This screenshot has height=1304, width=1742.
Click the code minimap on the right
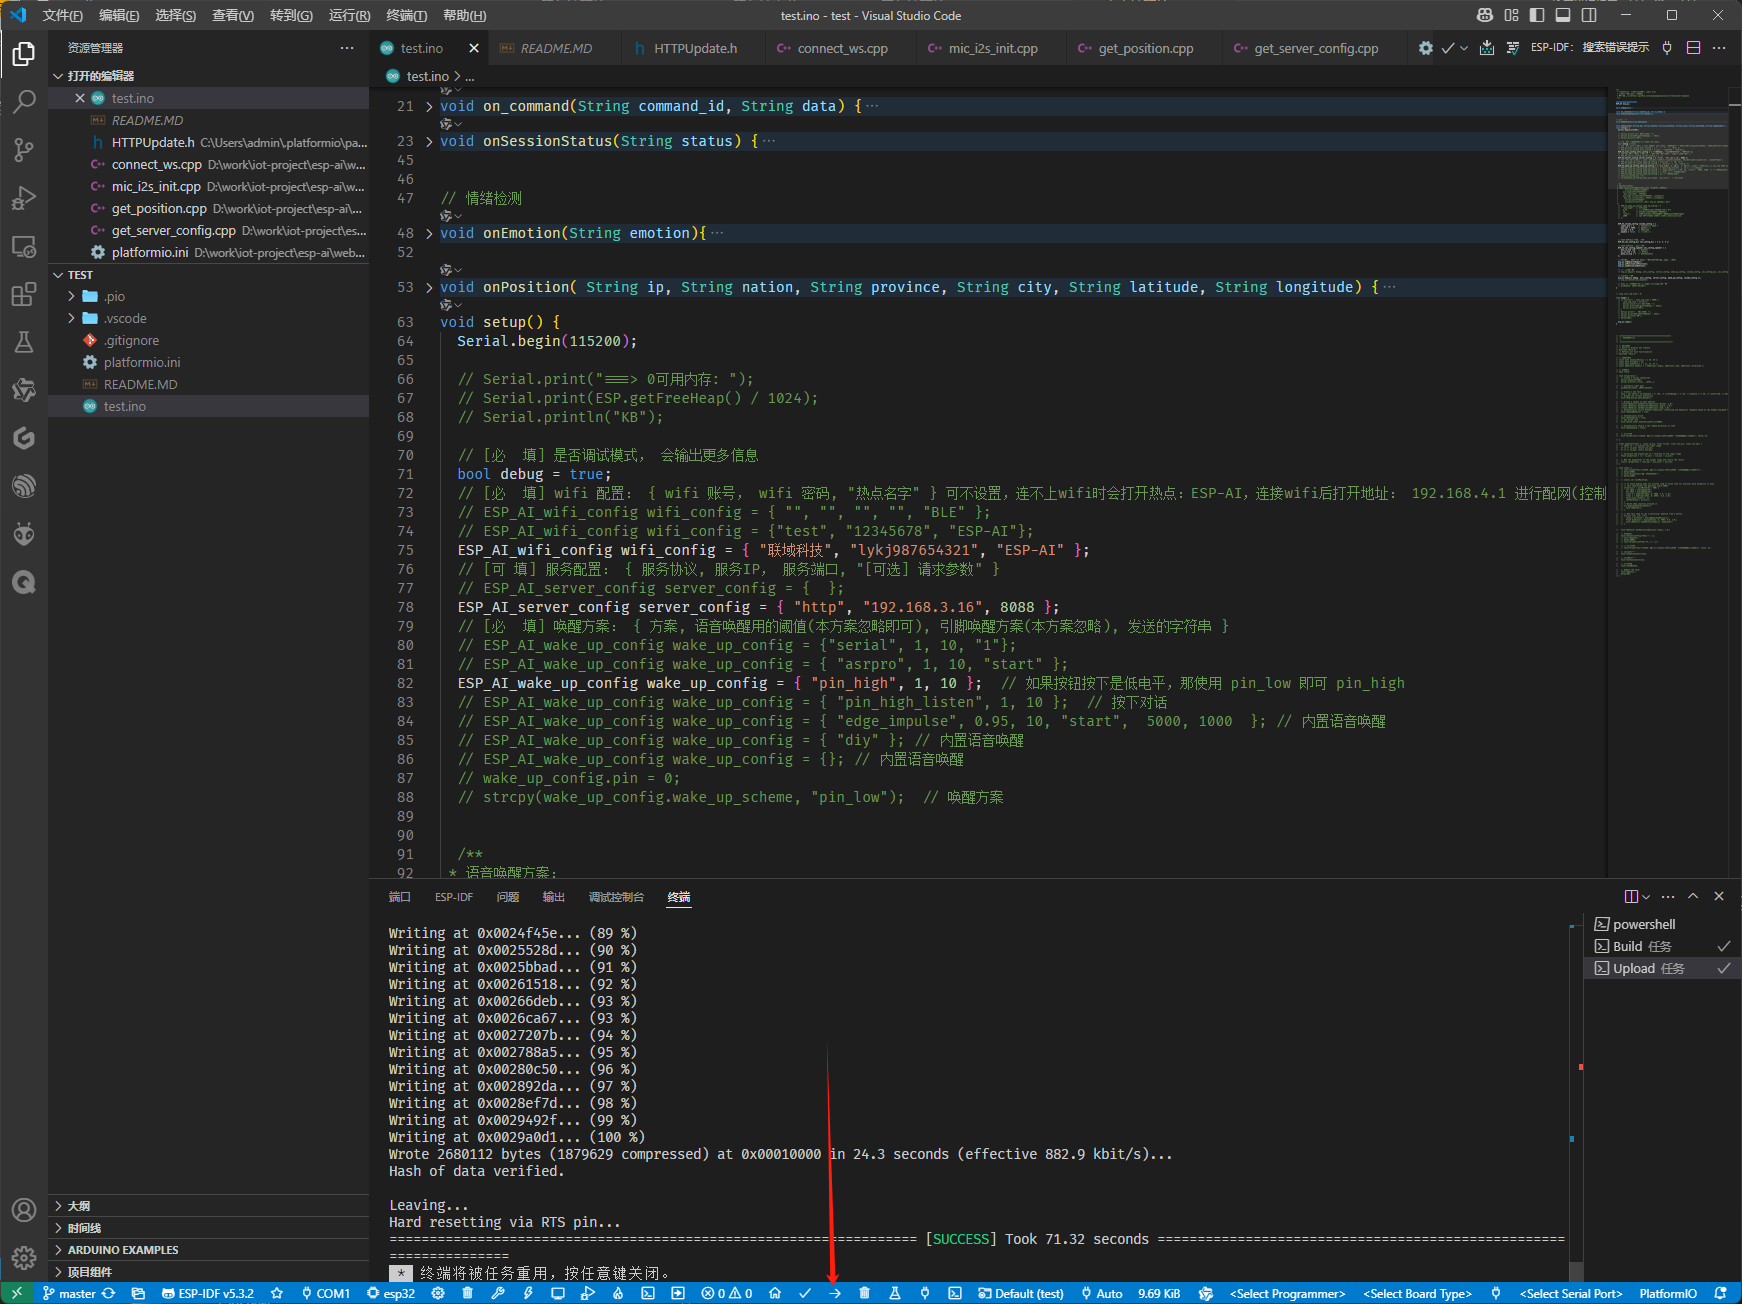1667,300
